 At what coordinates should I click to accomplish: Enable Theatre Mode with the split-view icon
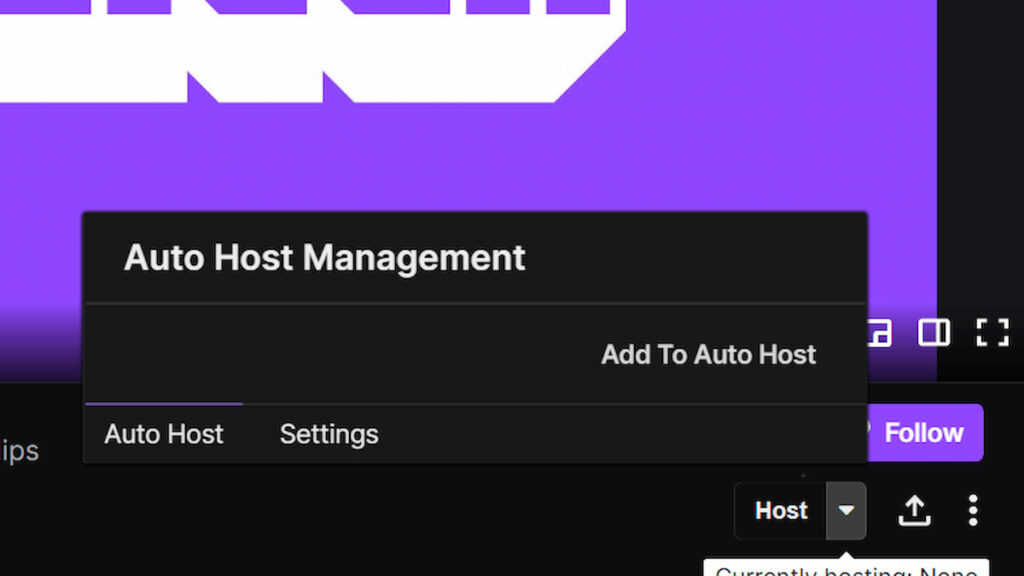934,332
